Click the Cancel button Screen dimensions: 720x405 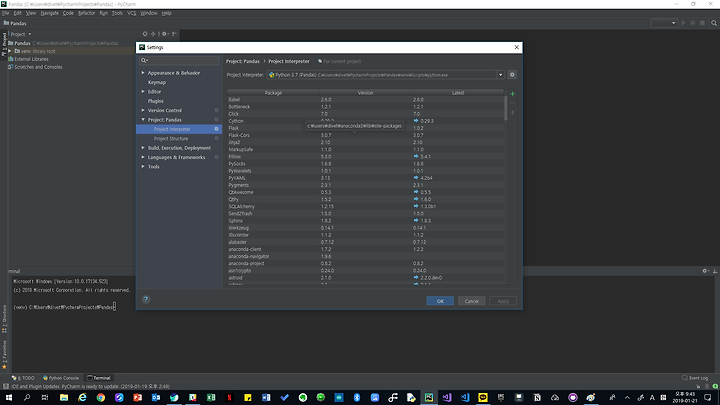click(x=471, y=301)
